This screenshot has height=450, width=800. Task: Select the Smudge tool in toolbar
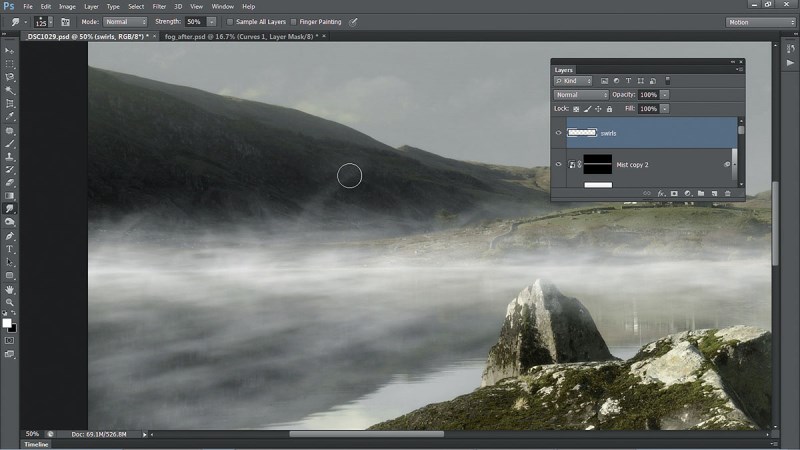[10, 209]
